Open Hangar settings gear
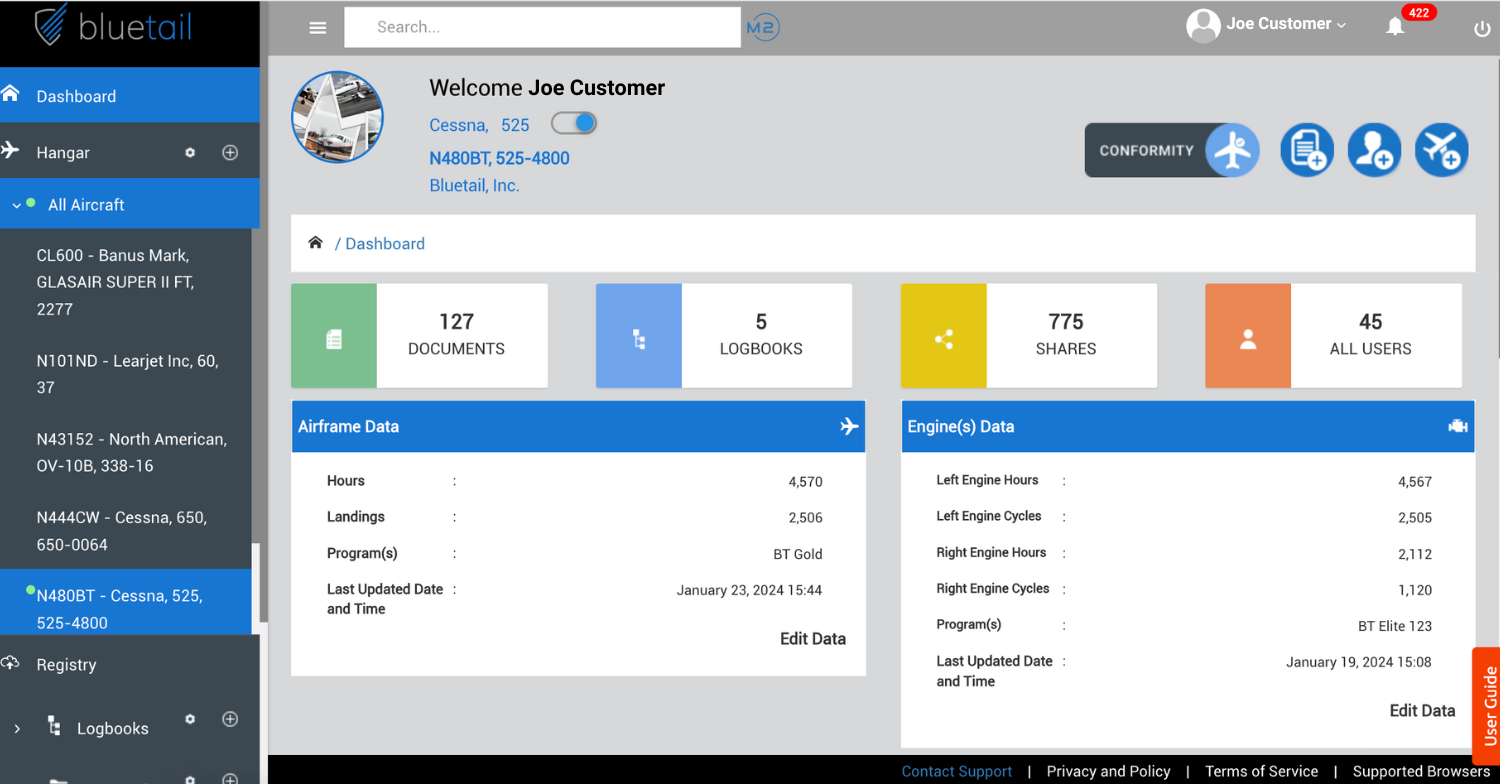This screenshot has width=1500, height=784. click(189, 152)
